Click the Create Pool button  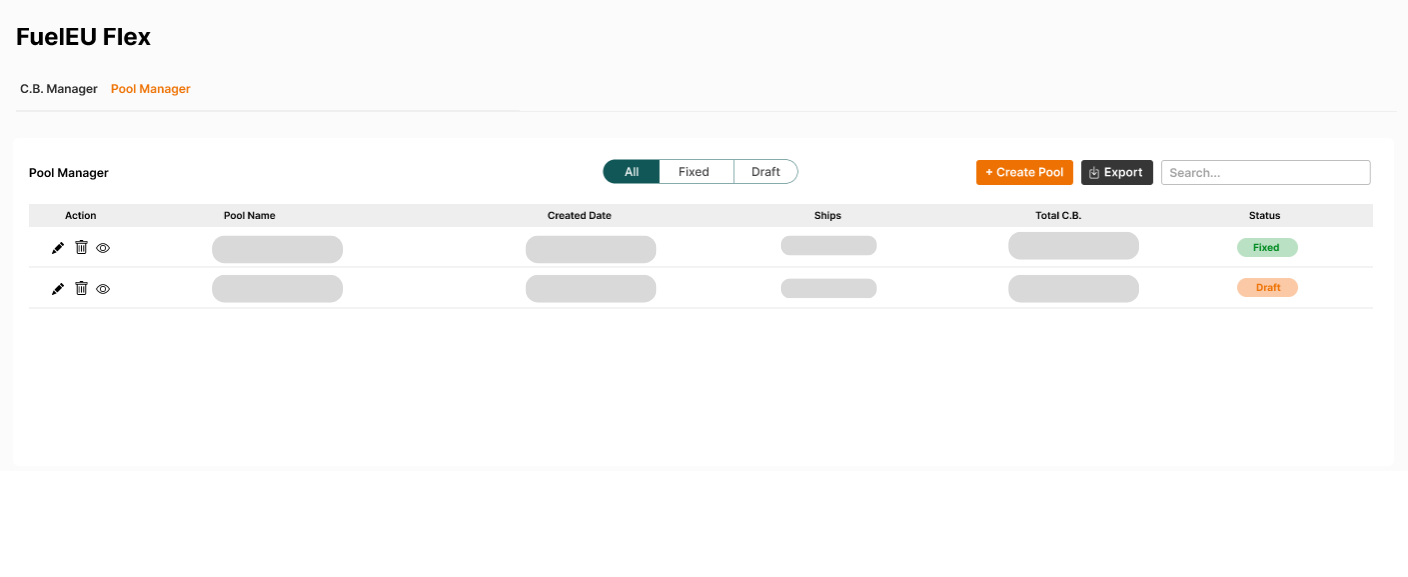[1024, 172]
